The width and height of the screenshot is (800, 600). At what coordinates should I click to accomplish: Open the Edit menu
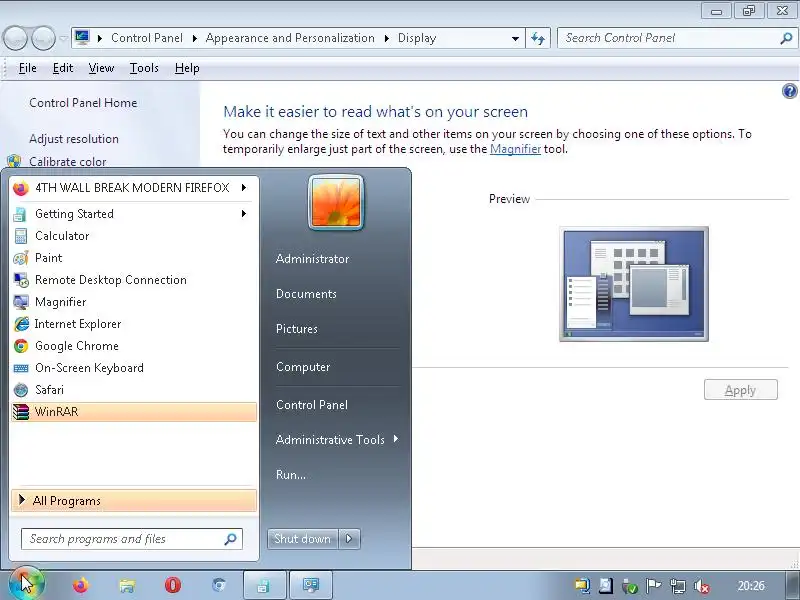pos(63,68)
